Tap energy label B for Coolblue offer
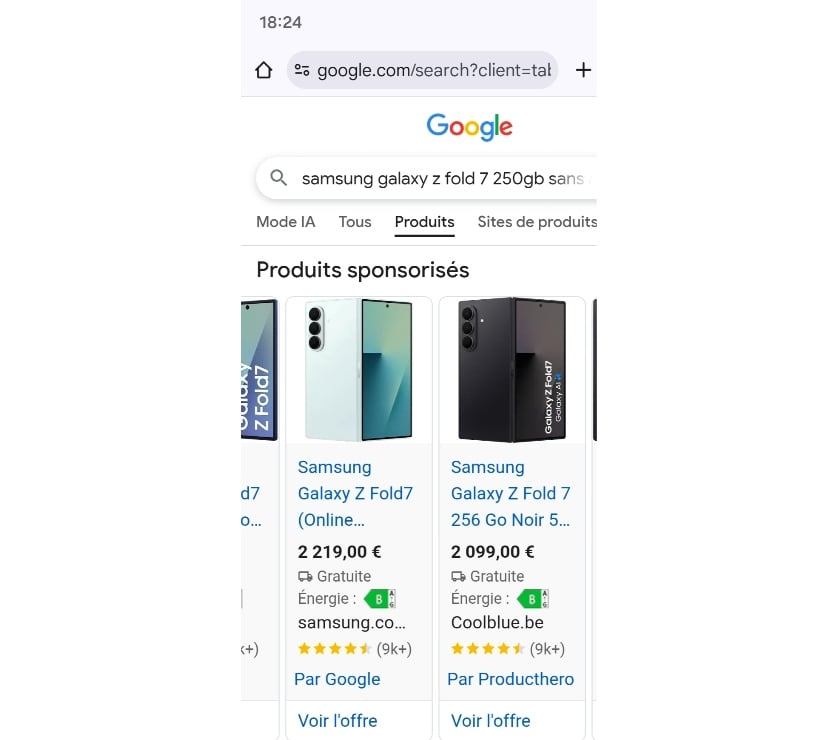The width and height of the screenshot is (840, 740). pyautogui.click(x=533, y=599)
